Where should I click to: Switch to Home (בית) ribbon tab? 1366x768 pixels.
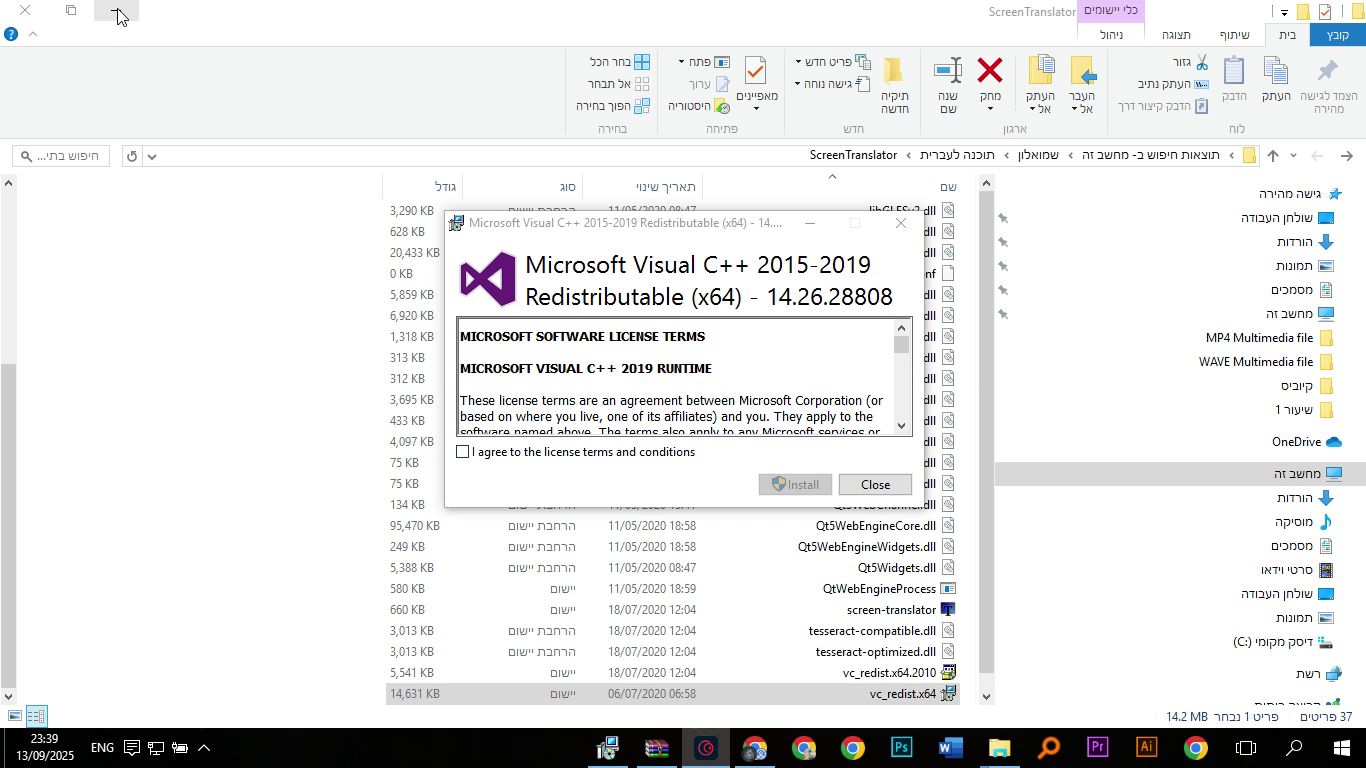tap(1287, 35)
